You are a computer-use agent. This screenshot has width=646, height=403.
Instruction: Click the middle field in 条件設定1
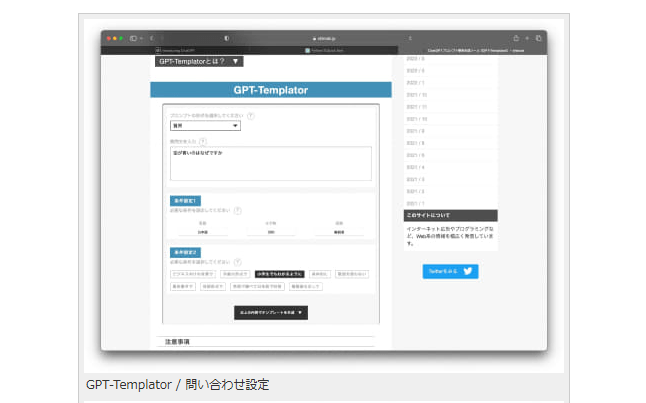tap(270, 231)
